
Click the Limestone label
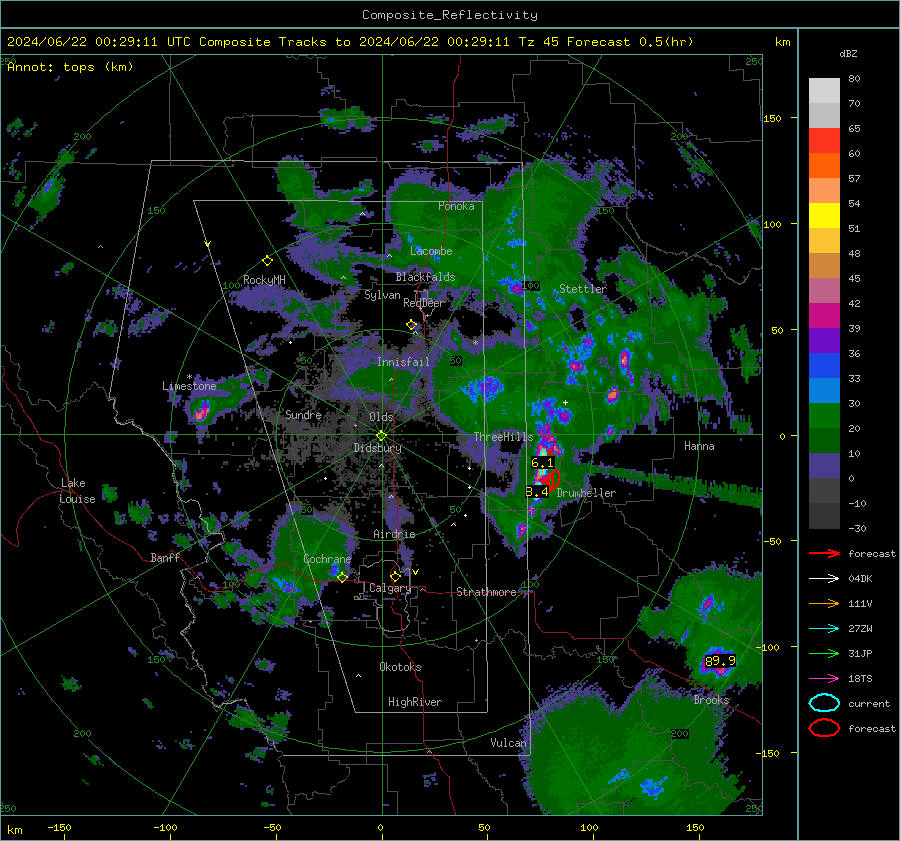point(189,386)
